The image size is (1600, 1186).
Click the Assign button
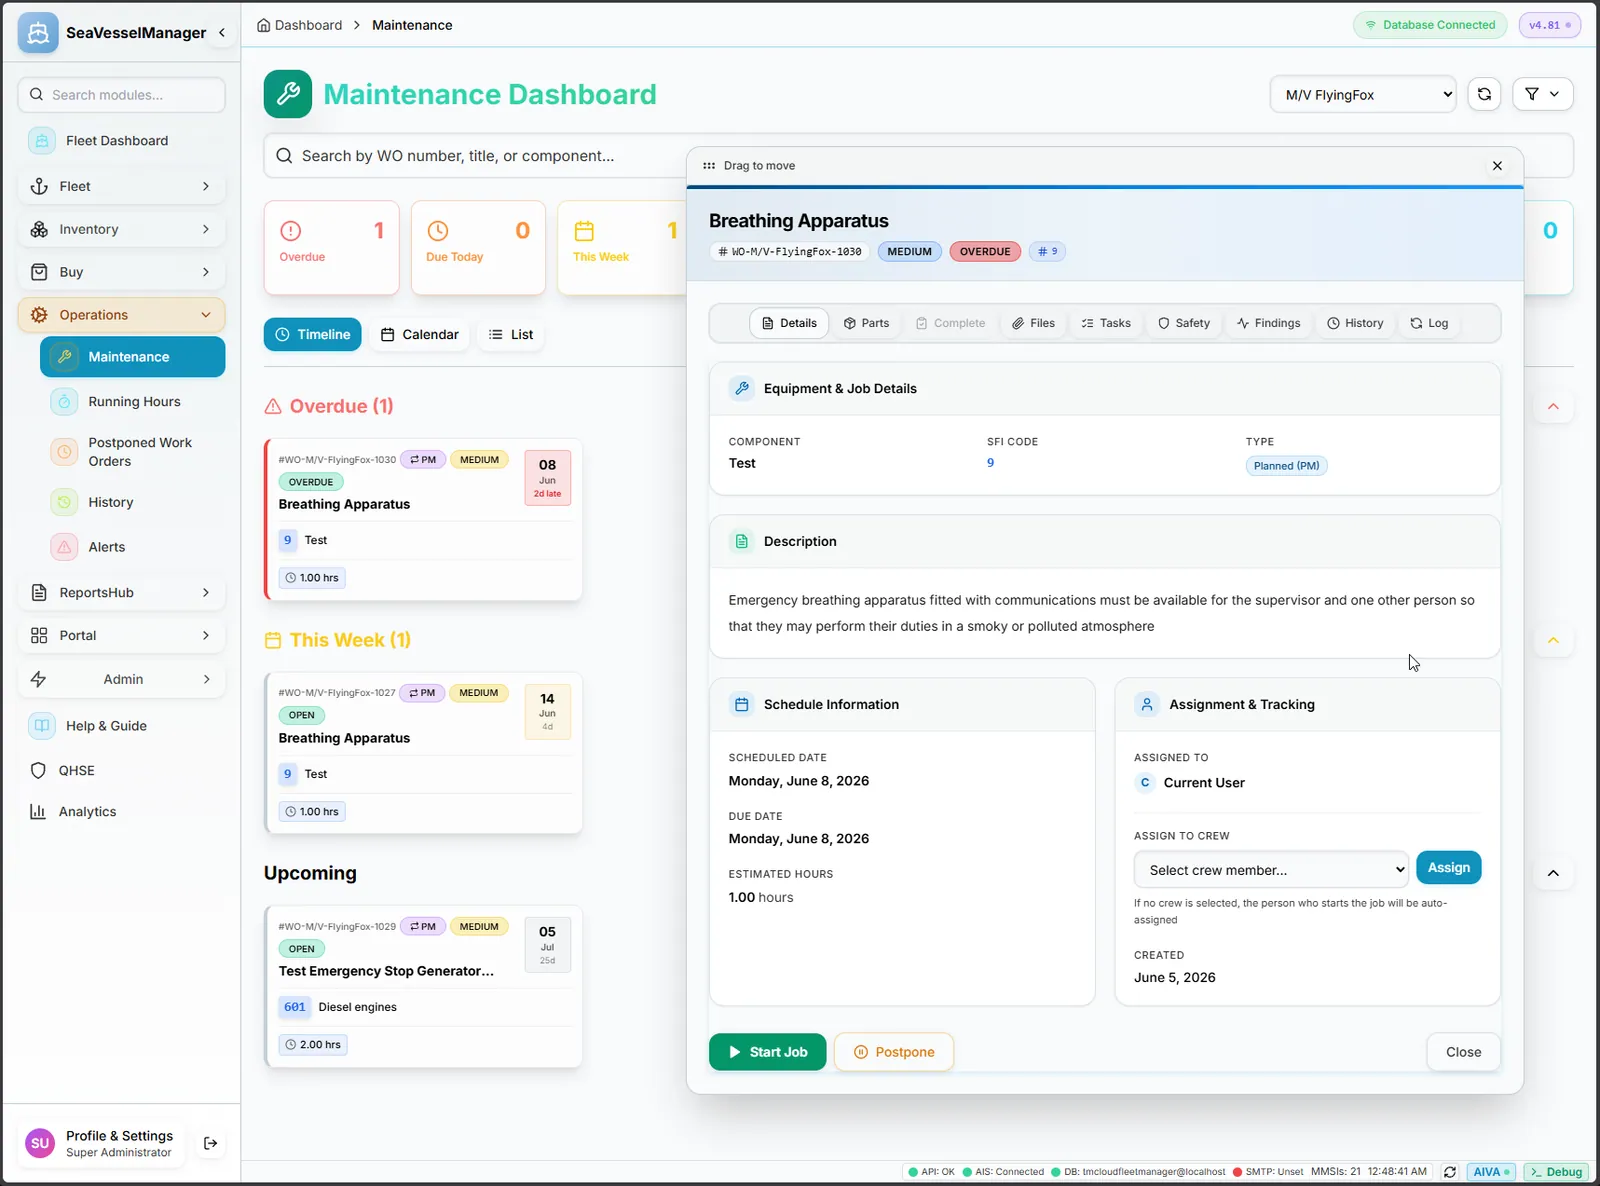click(1448, 867)
